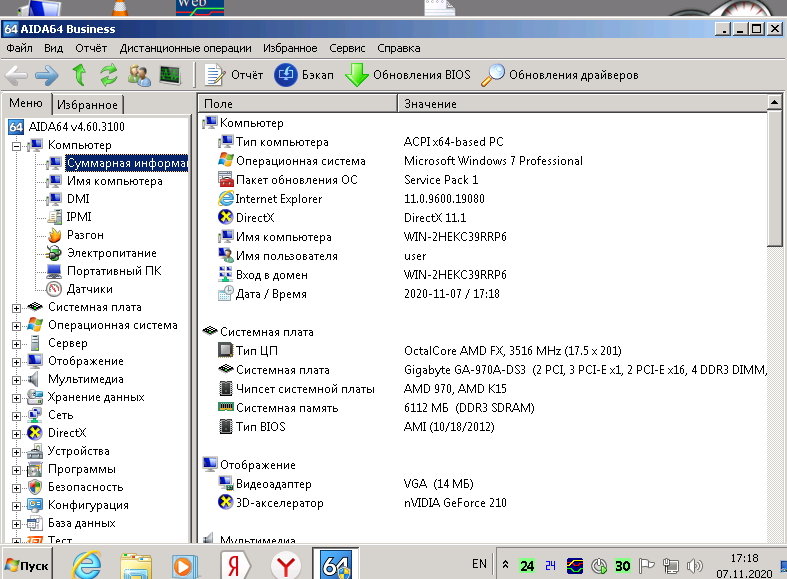Open the Сервис menu
The width and height of the screenshot is (787, 579).
click(347, 48)
